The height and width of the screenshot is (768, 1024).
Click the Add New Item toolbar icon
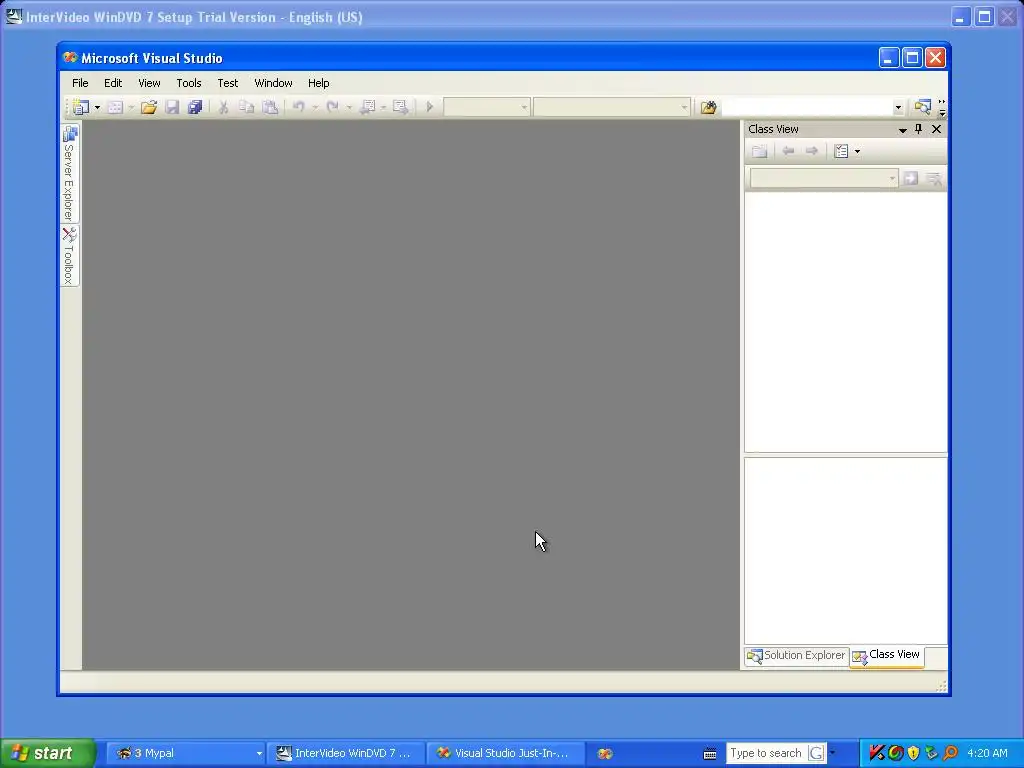point(116,107)
